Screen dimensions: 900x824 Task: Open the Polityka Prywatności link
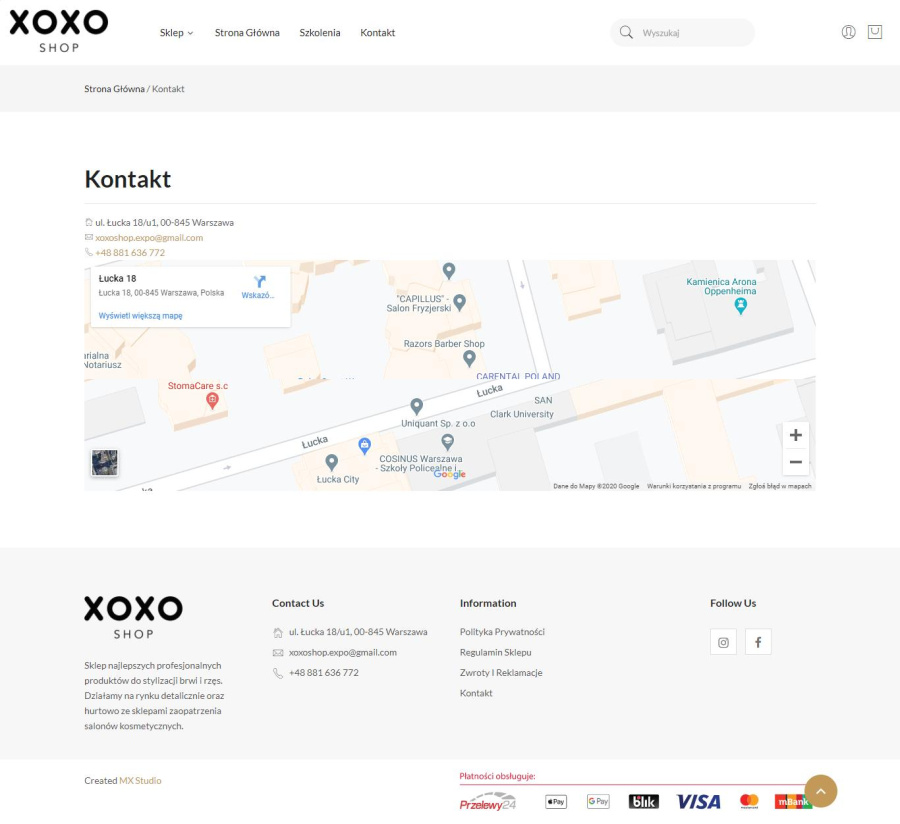[501, 631]
